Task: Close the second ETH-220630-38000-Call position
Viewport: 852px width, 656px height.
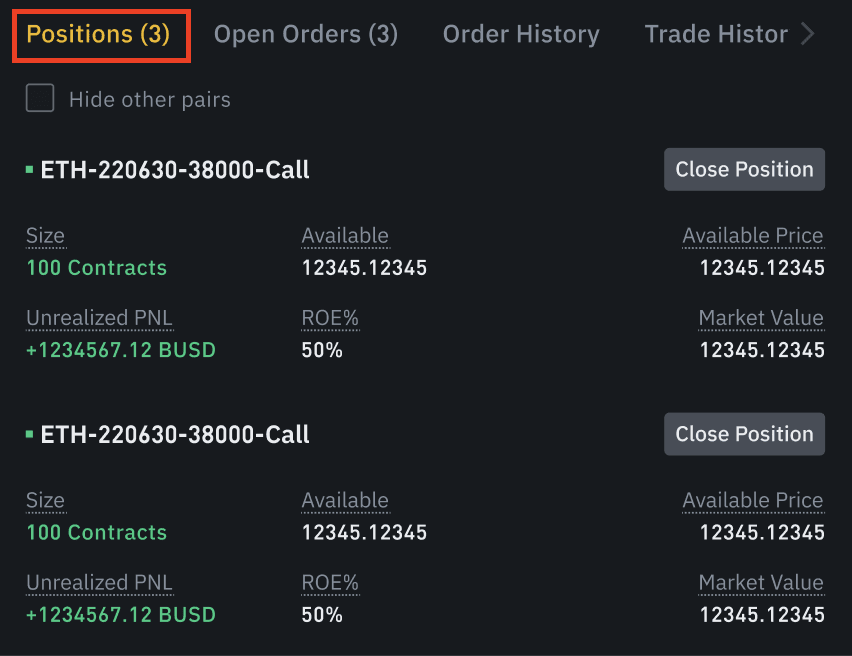Action: pyautogui.click(x=744, y=434)
